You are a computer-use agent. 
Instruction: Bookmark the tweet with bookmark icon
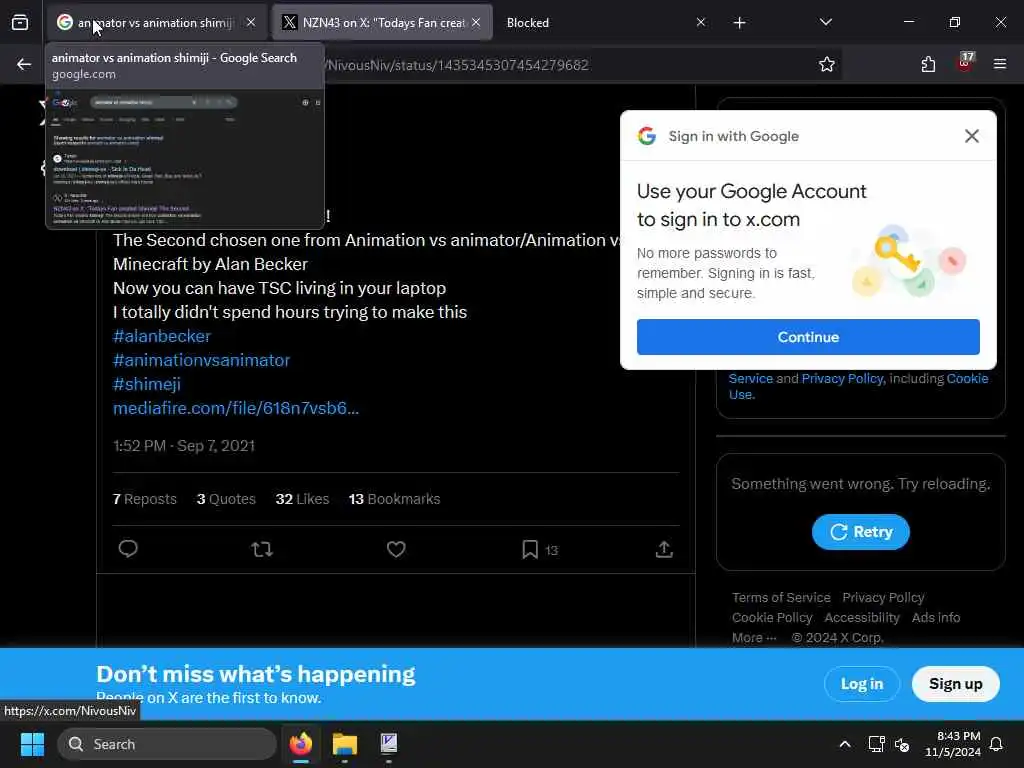[x=530, y=549]
